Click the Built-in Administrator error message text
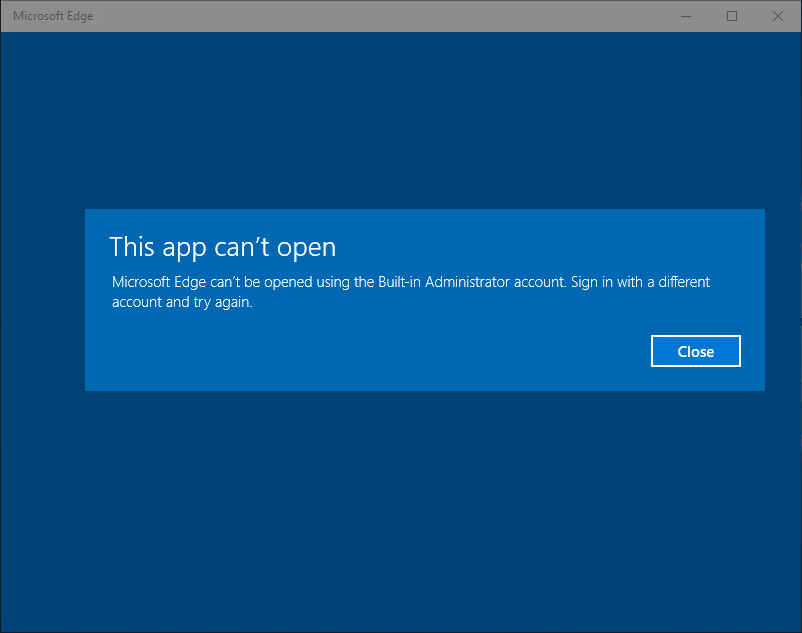The image size is (802, 633). [411, 292]
